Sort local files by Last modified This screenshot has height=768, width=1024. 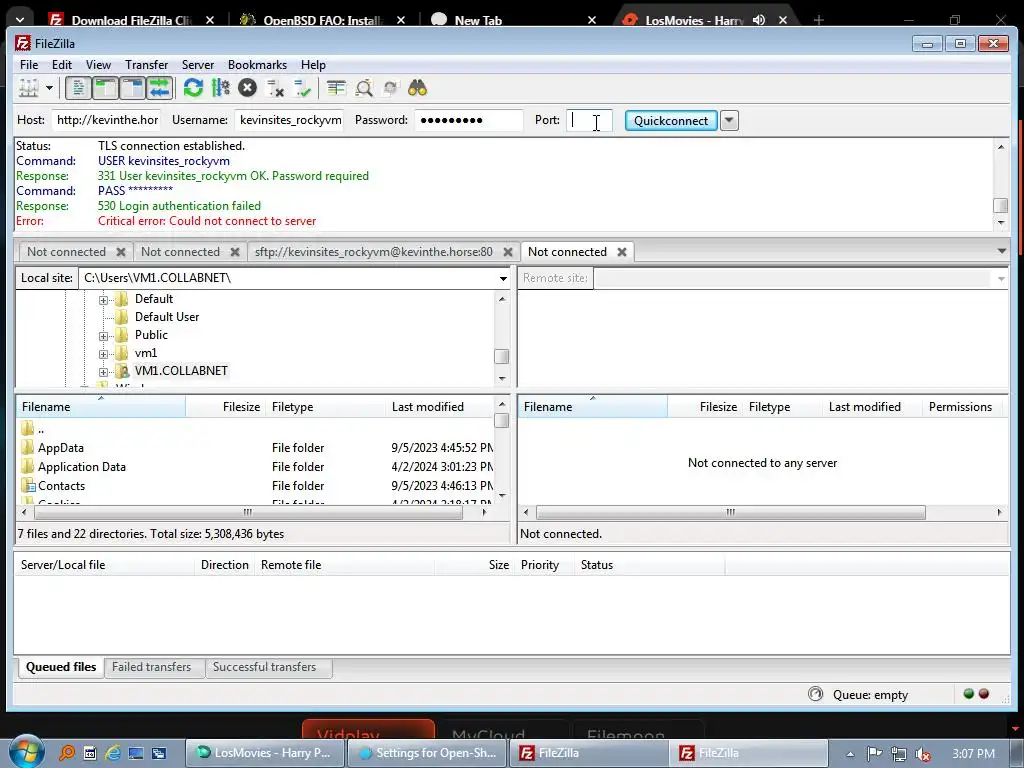(439, 407)
